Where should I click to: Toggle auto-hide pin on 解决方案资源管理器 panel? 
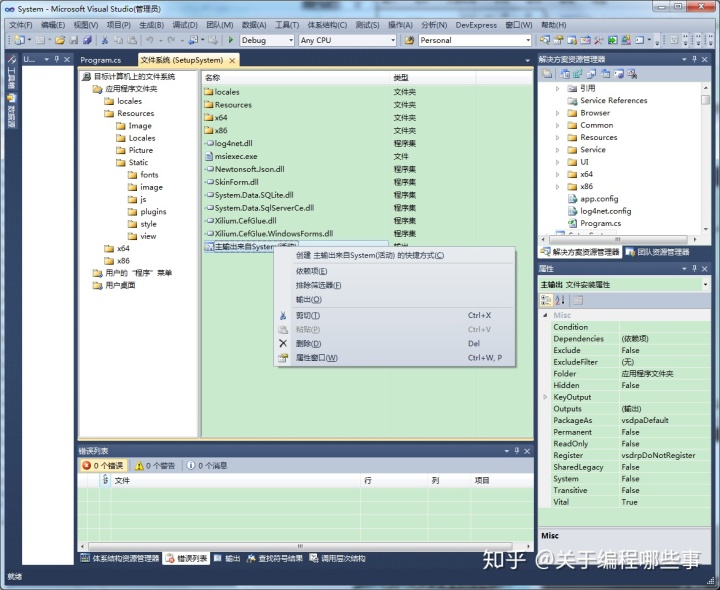point(694,59)
